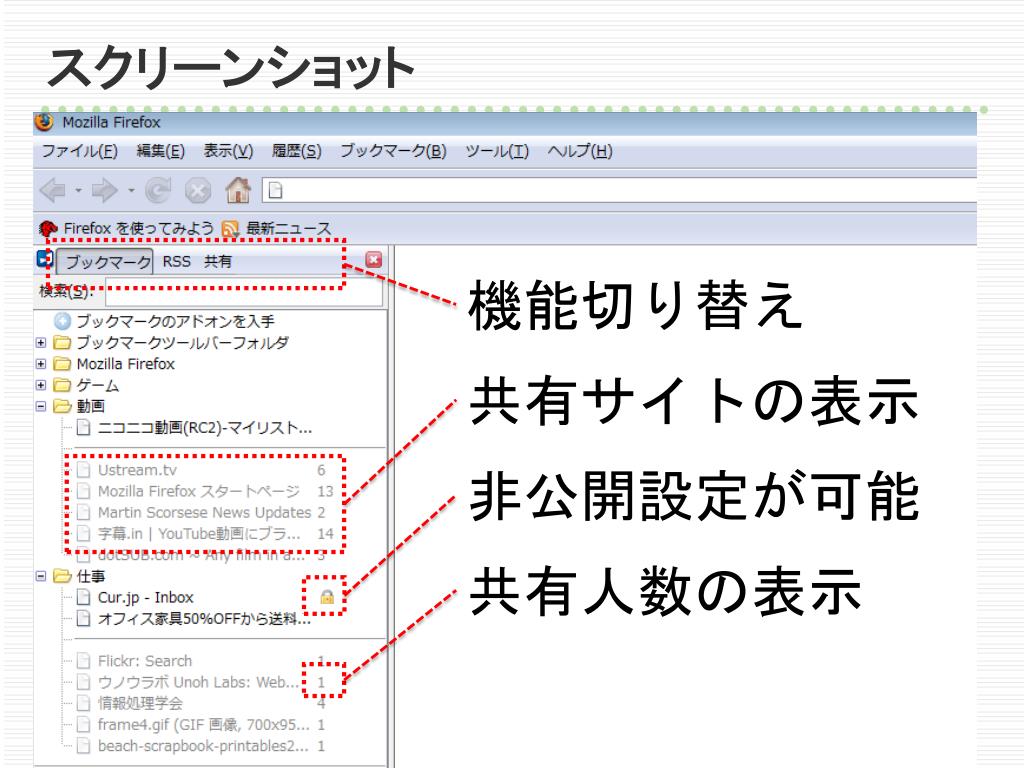This screenshot has width=1024, height=768.
Task: Expand the Mozilla Firefox folder
Action: (40, 364)
